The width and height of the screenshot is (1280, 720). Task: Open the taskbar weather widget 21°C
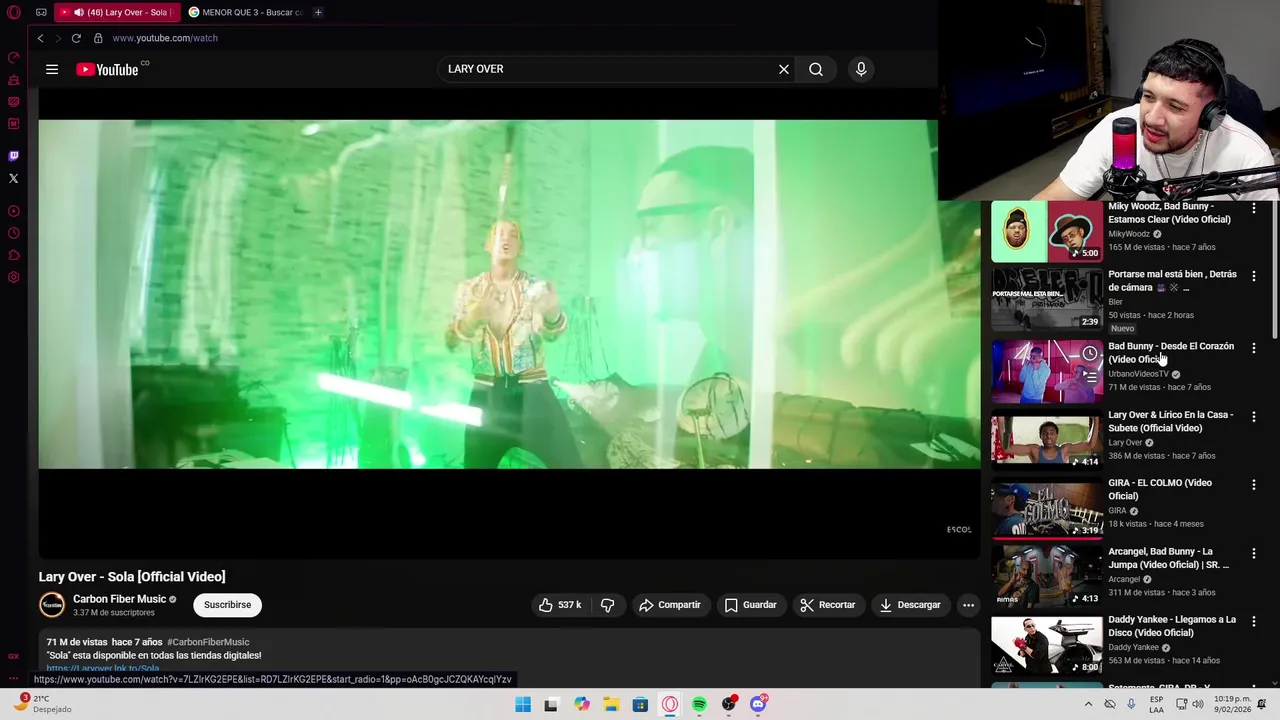click(44, 705)
